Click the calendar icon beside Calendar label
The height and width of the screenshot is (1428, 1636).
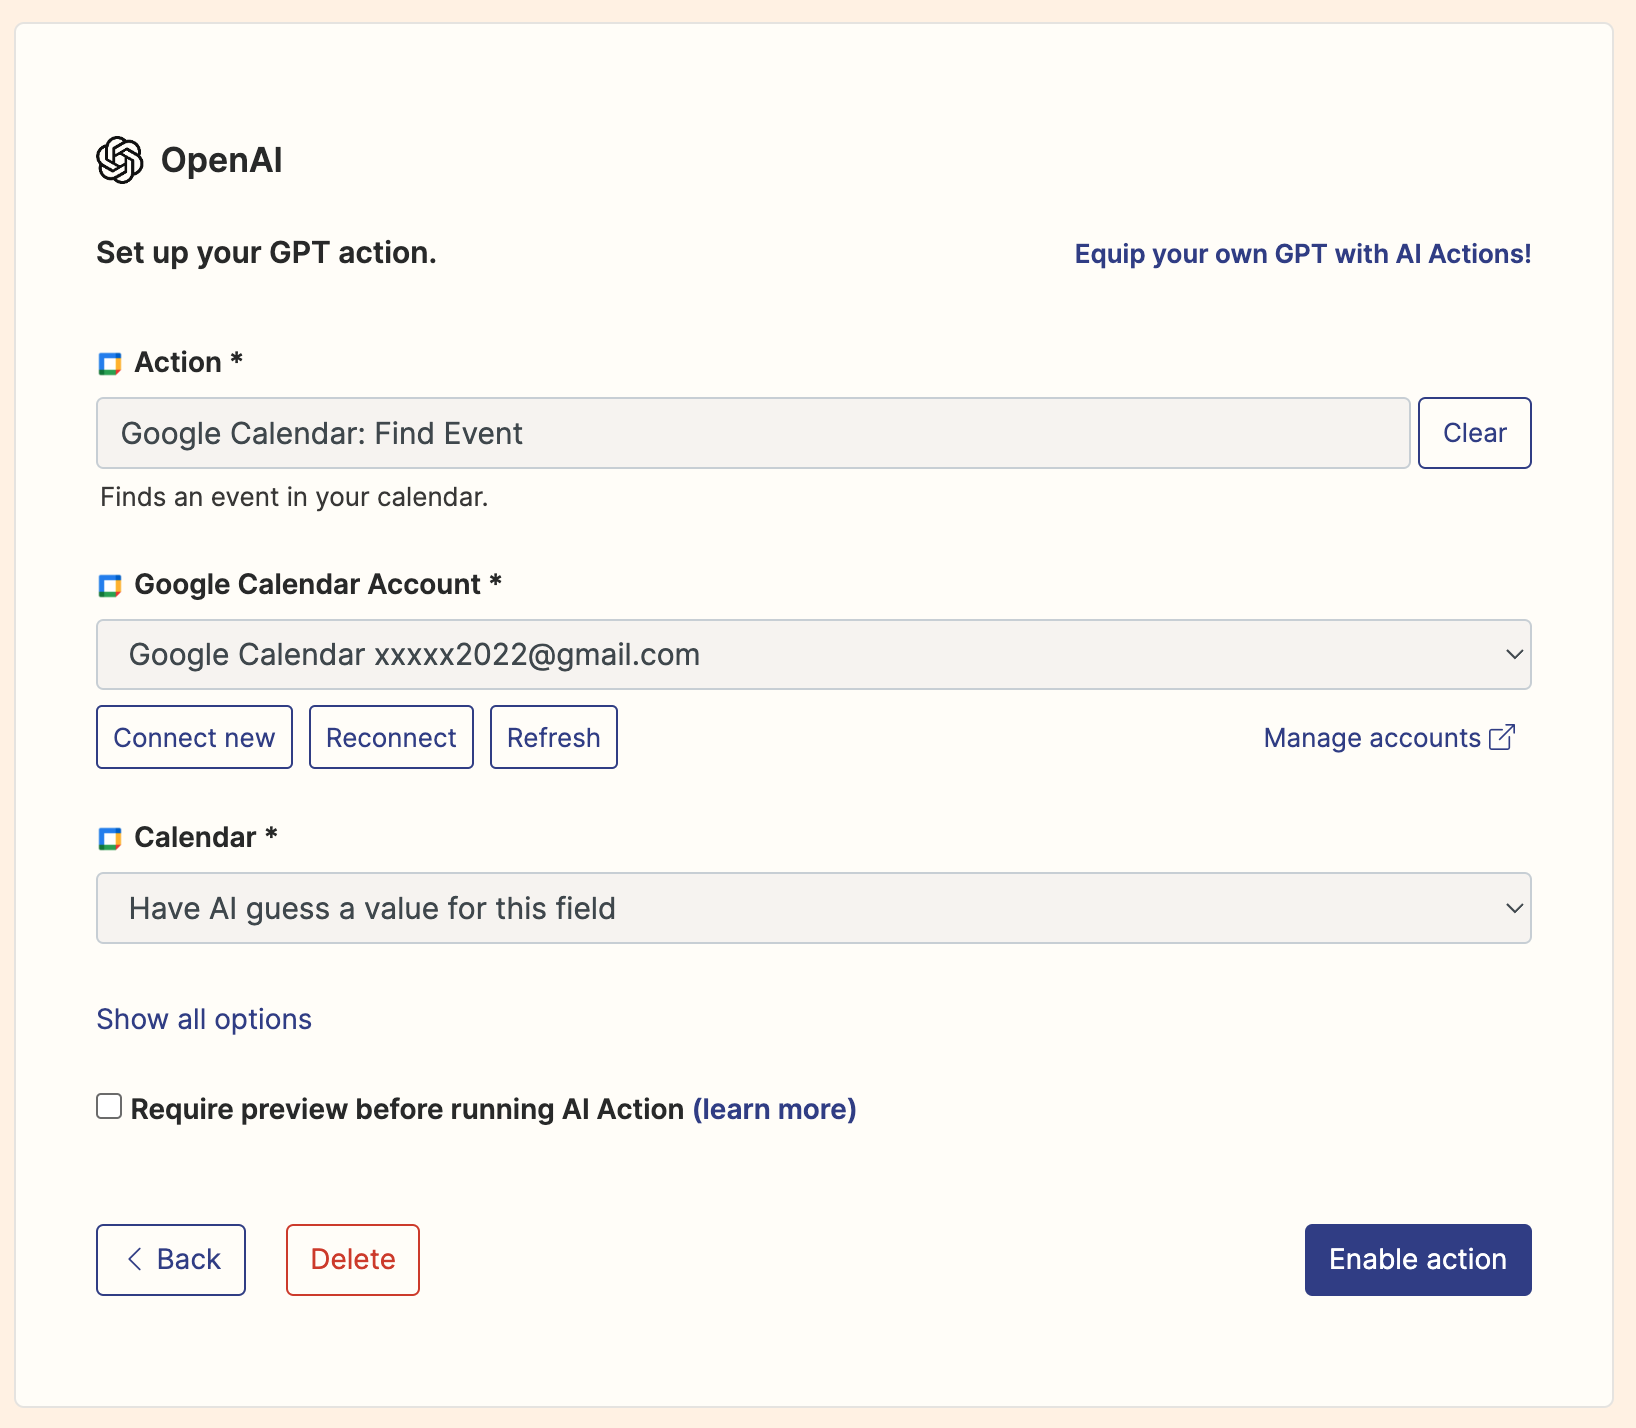point(110,839)
